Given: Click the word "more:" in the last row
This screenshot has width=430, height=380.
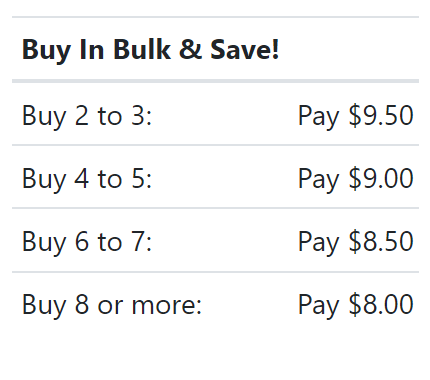Looking at the screenshot, I should 167,306.
